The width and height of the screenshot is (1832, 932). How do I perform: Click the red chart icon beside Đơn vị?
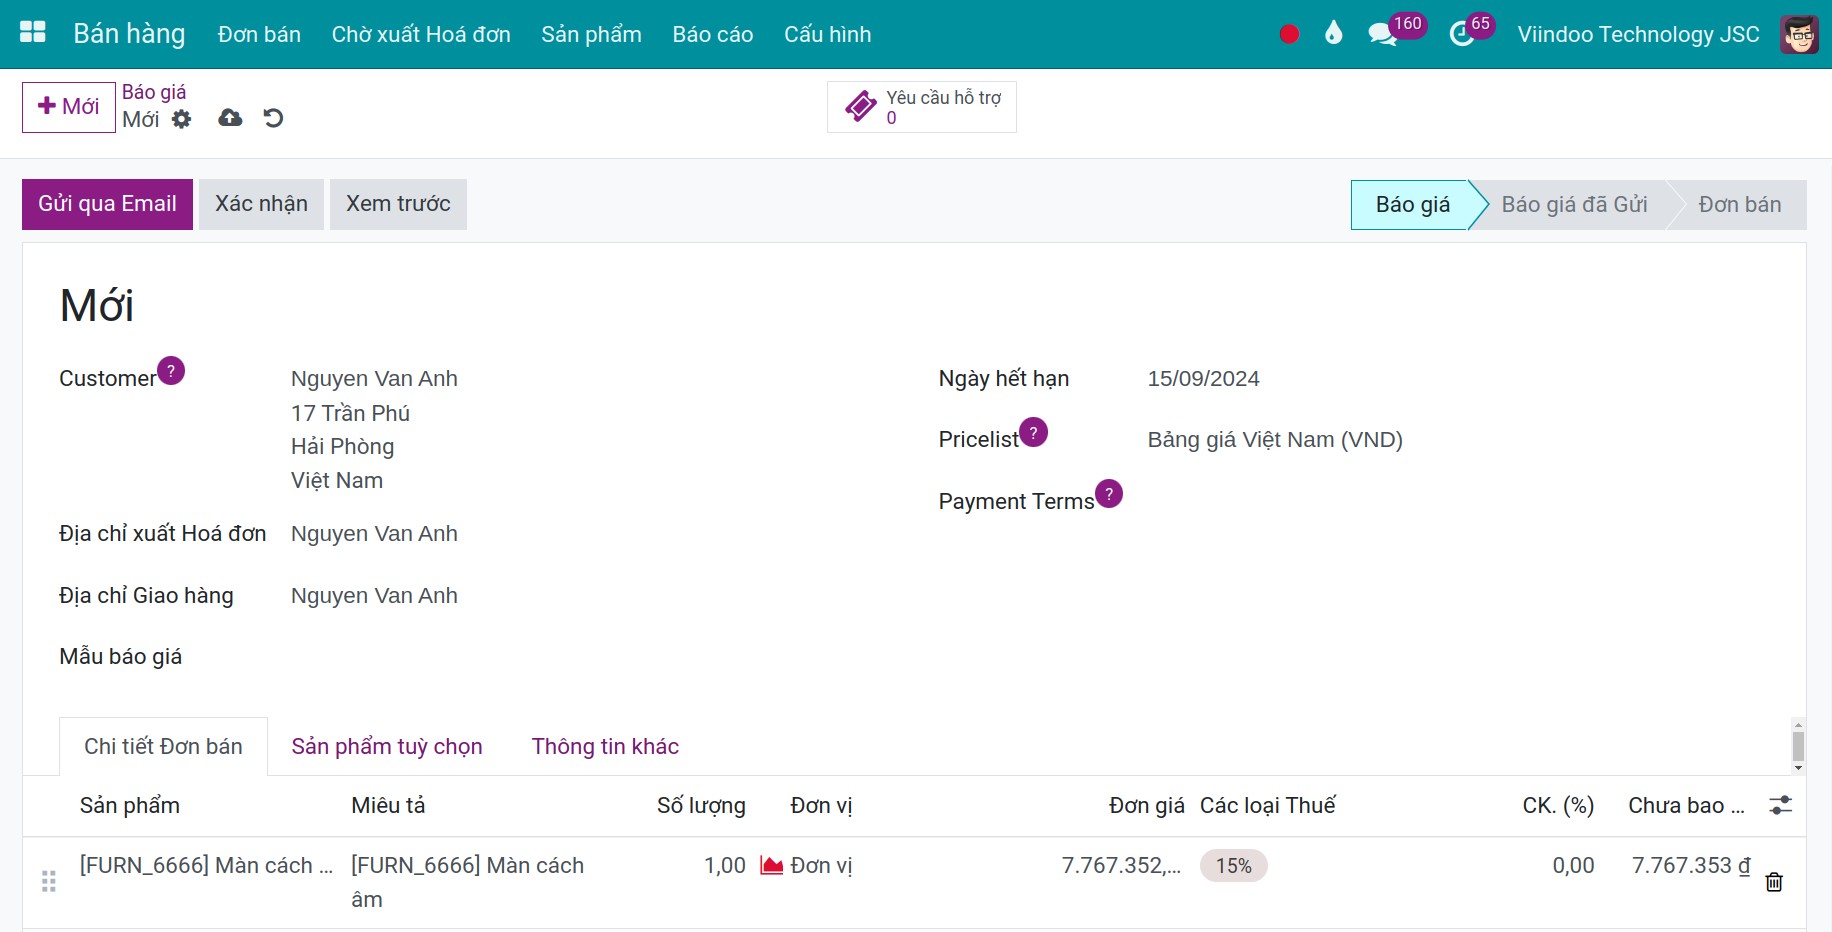point(770,865)
